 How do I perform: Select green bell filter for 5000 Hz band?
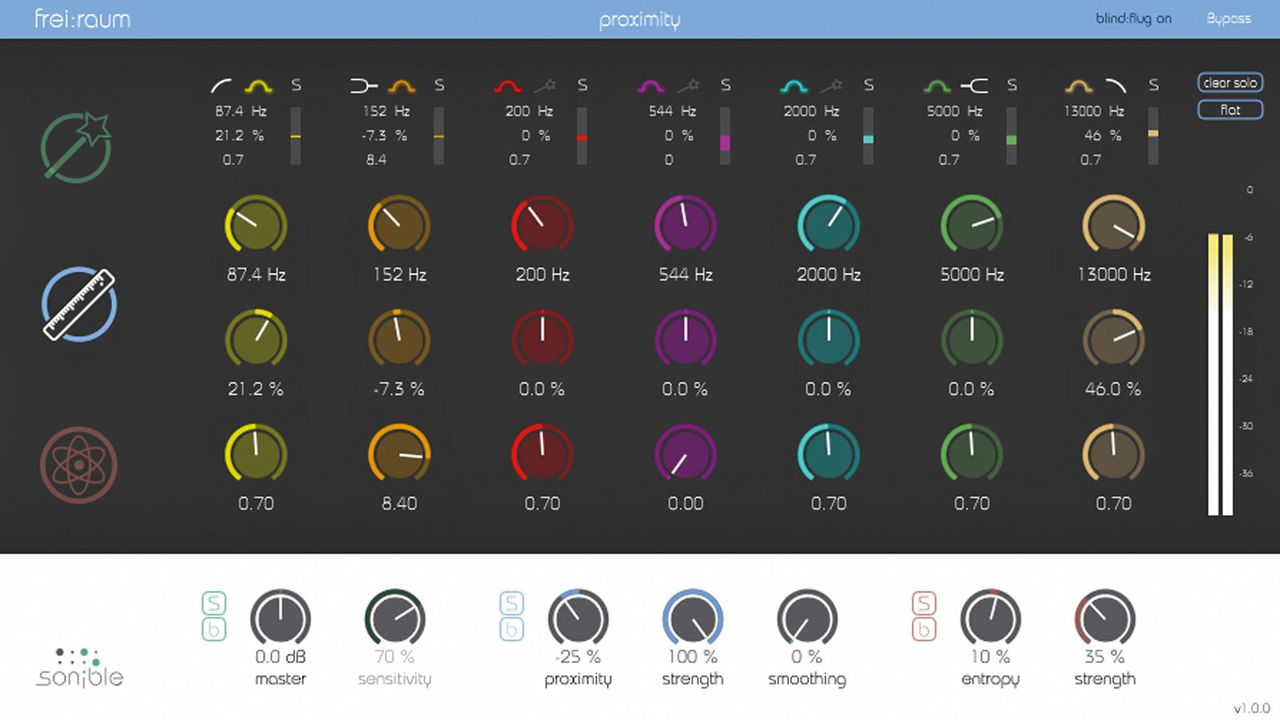tap(937, 86)
